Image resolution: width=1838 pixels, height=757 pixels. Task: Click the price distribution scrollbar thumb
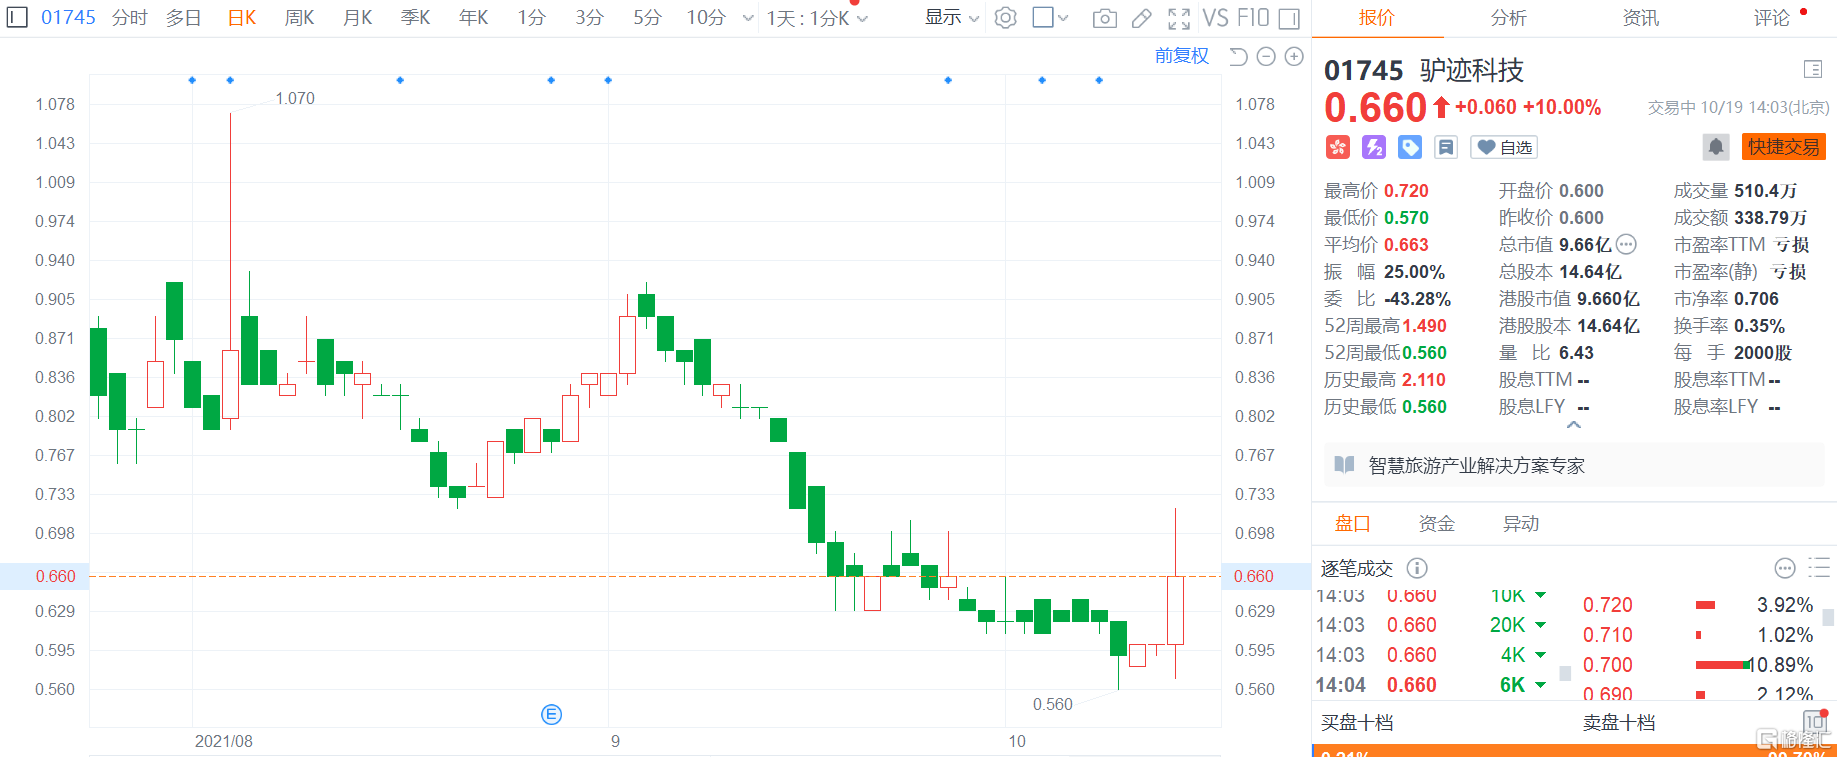coord(1829,617)
